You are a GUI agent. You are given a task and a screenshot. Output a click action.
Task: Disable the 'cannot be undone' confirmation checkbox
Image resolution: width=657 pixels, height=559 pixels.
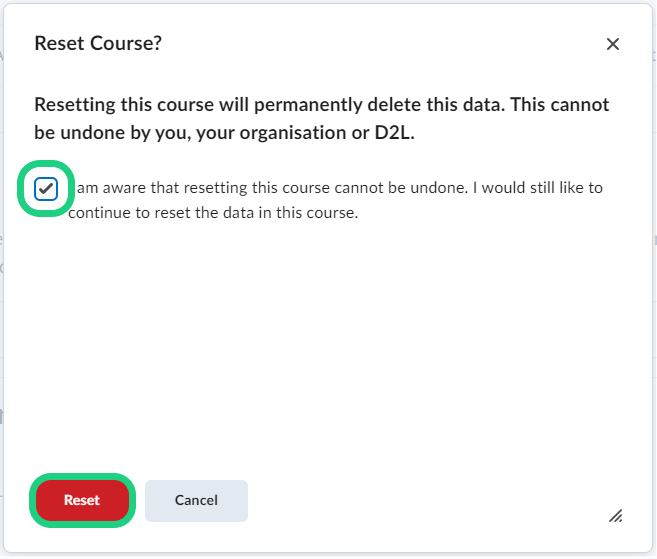46,189
